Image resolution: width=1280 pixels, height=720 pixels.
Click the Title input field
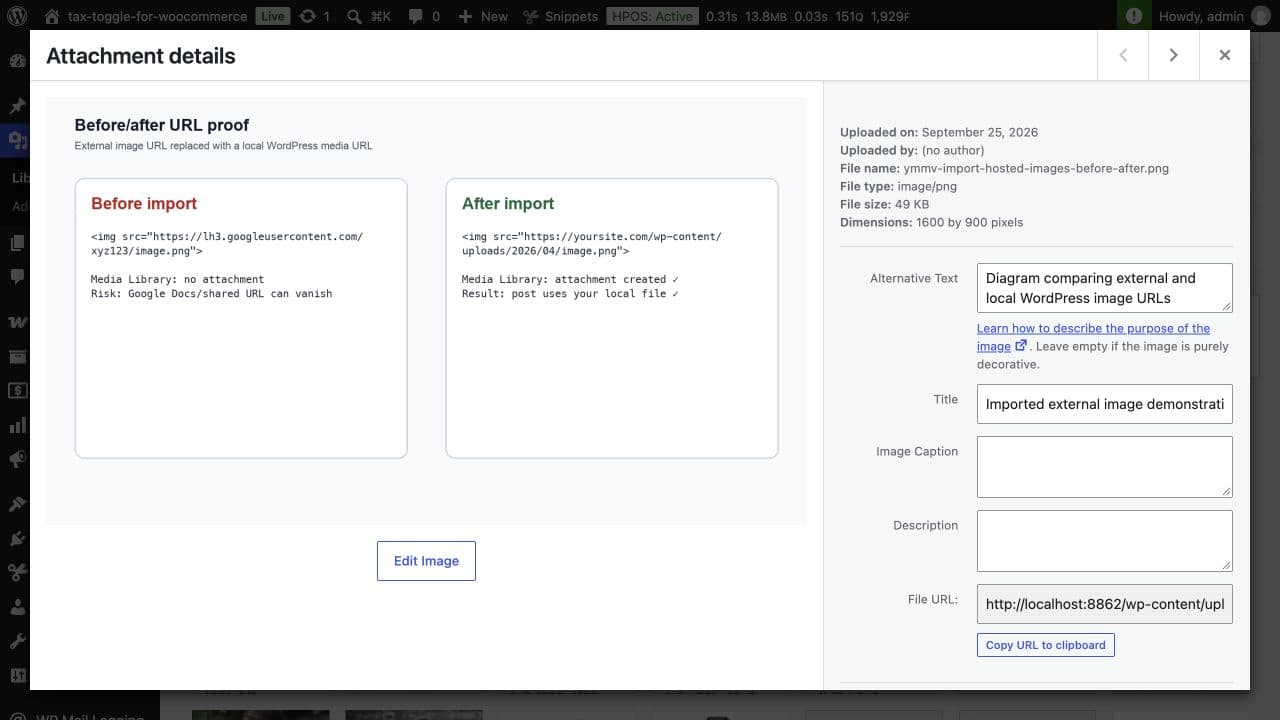click(1105, 404)
